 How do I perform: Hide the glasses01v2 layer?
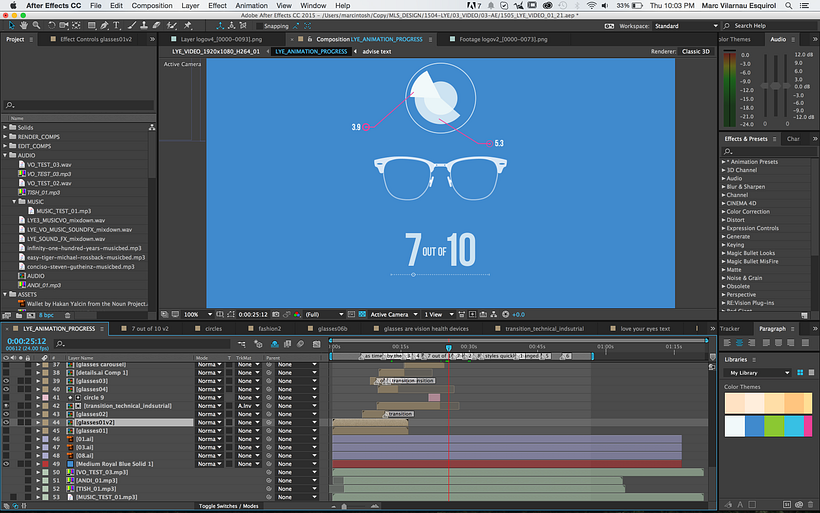[x=6, y=423]
